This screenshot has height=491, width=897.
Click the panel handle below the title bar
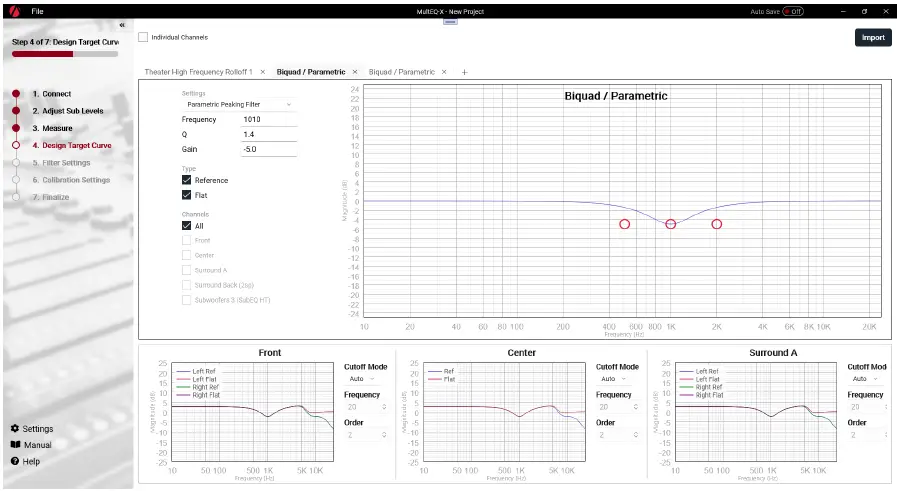pos(450,22)
